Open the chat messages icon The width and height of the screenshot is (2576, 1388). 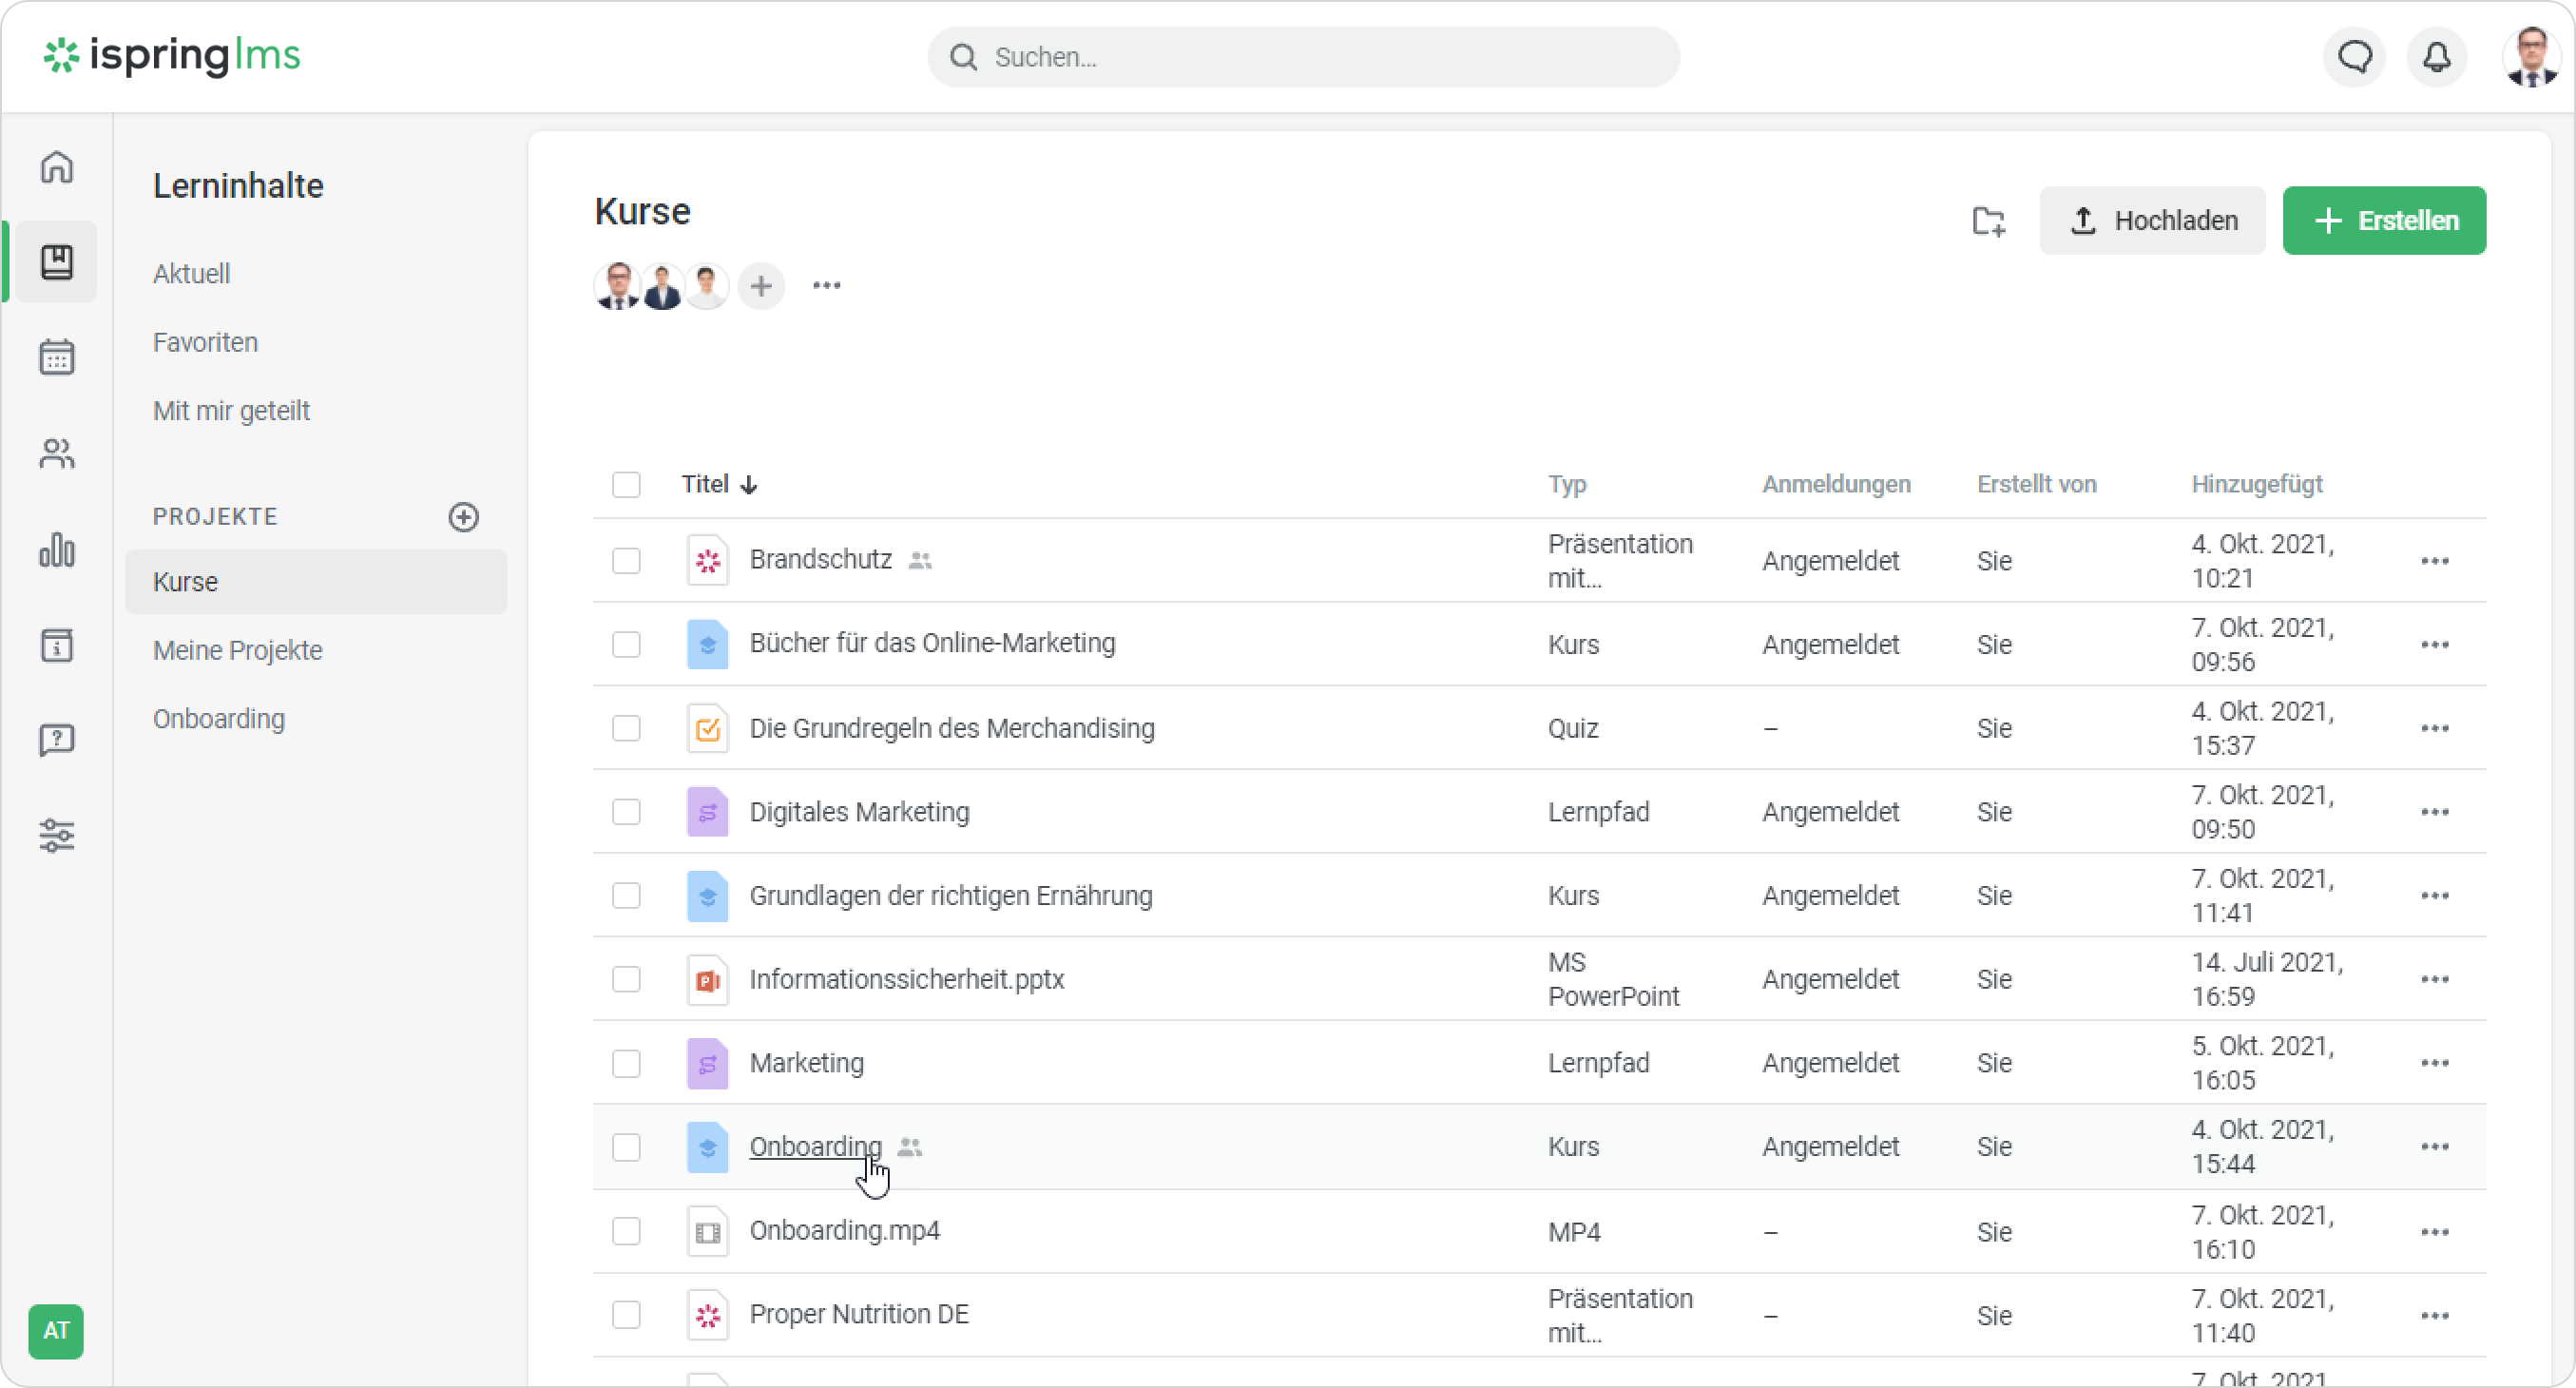2355,57
